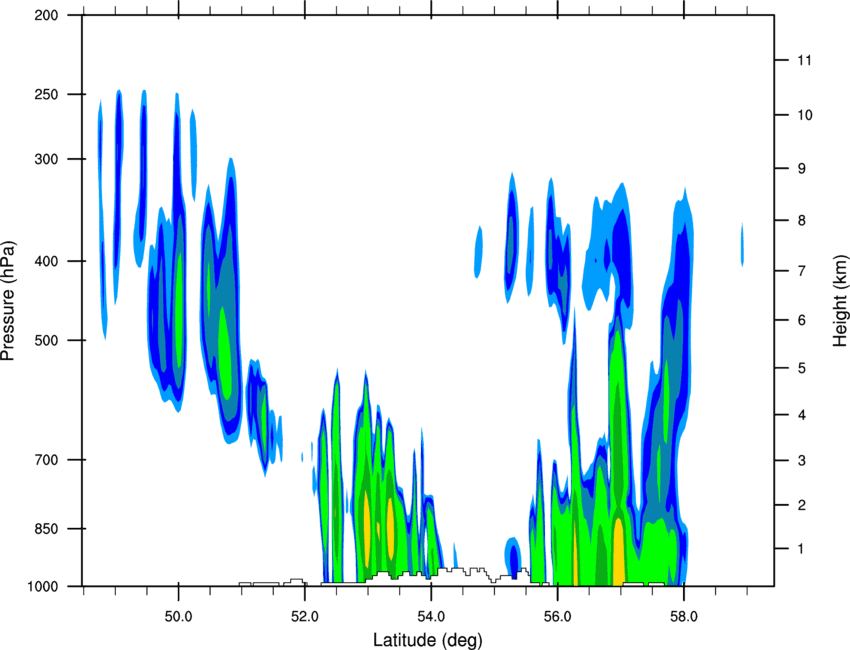Image resolution: width=850 pixels, height=650 pixels.
Task: Click the 50.0 latitude tick label
Action: point(178,617)
